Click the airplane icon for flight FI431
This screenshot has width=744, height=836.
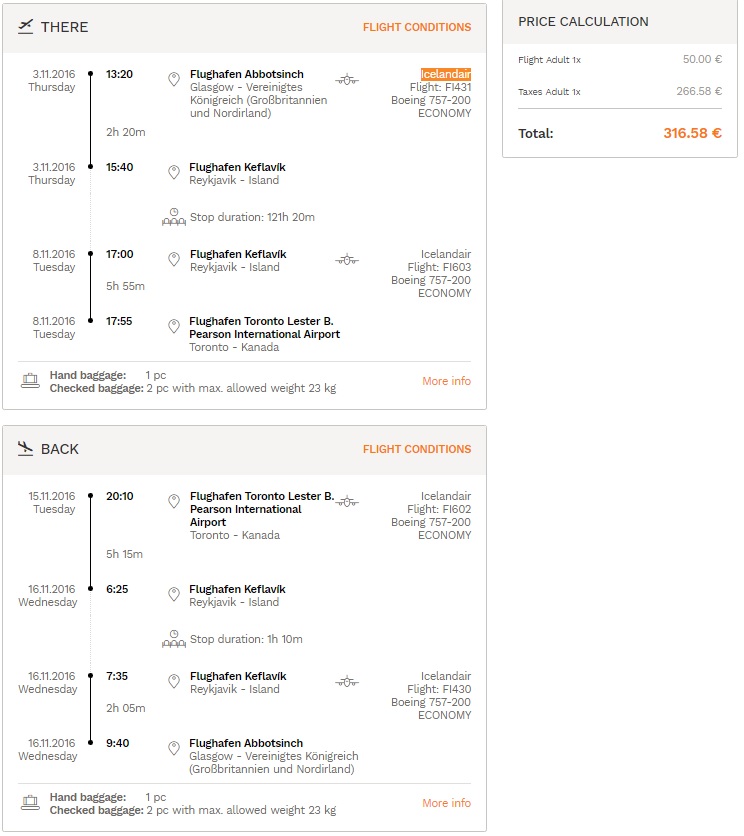(x=347, y=80)
